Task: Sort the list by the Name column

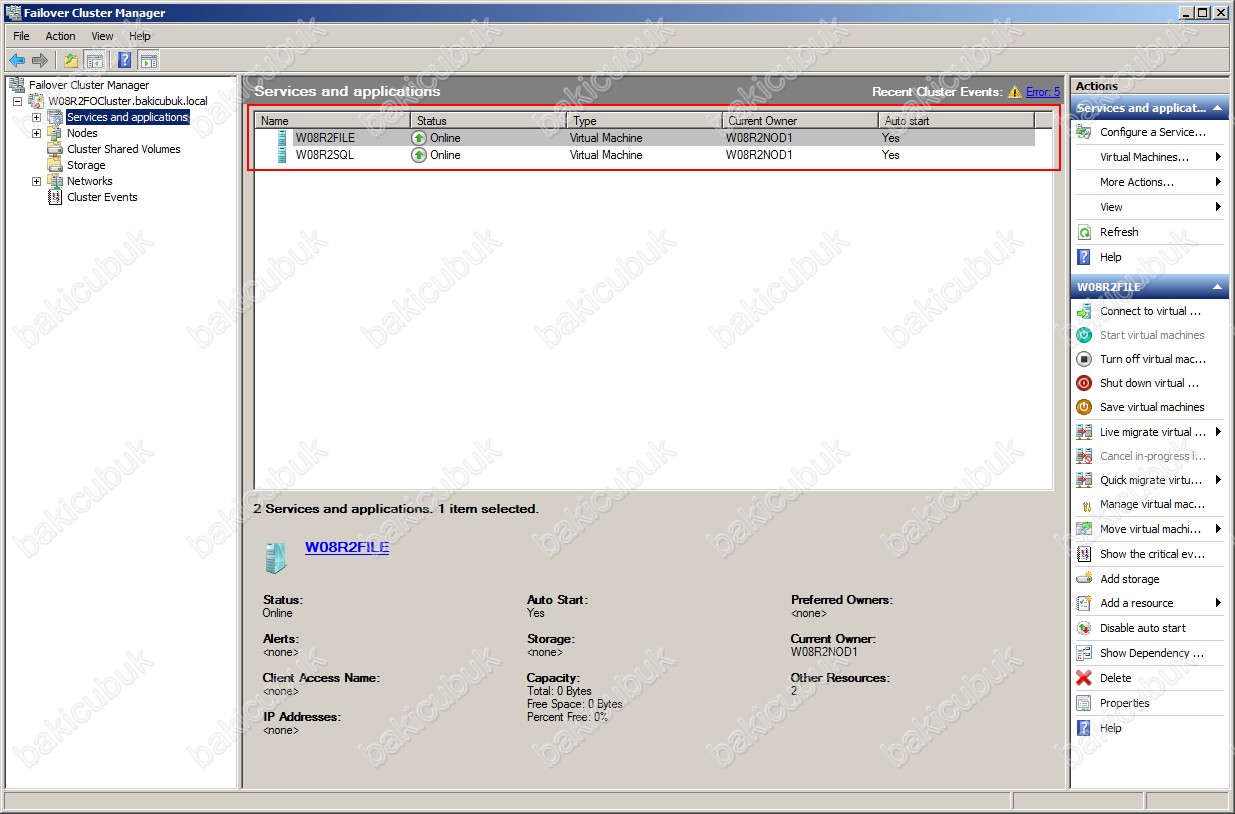Action: [x=333, y=121]
